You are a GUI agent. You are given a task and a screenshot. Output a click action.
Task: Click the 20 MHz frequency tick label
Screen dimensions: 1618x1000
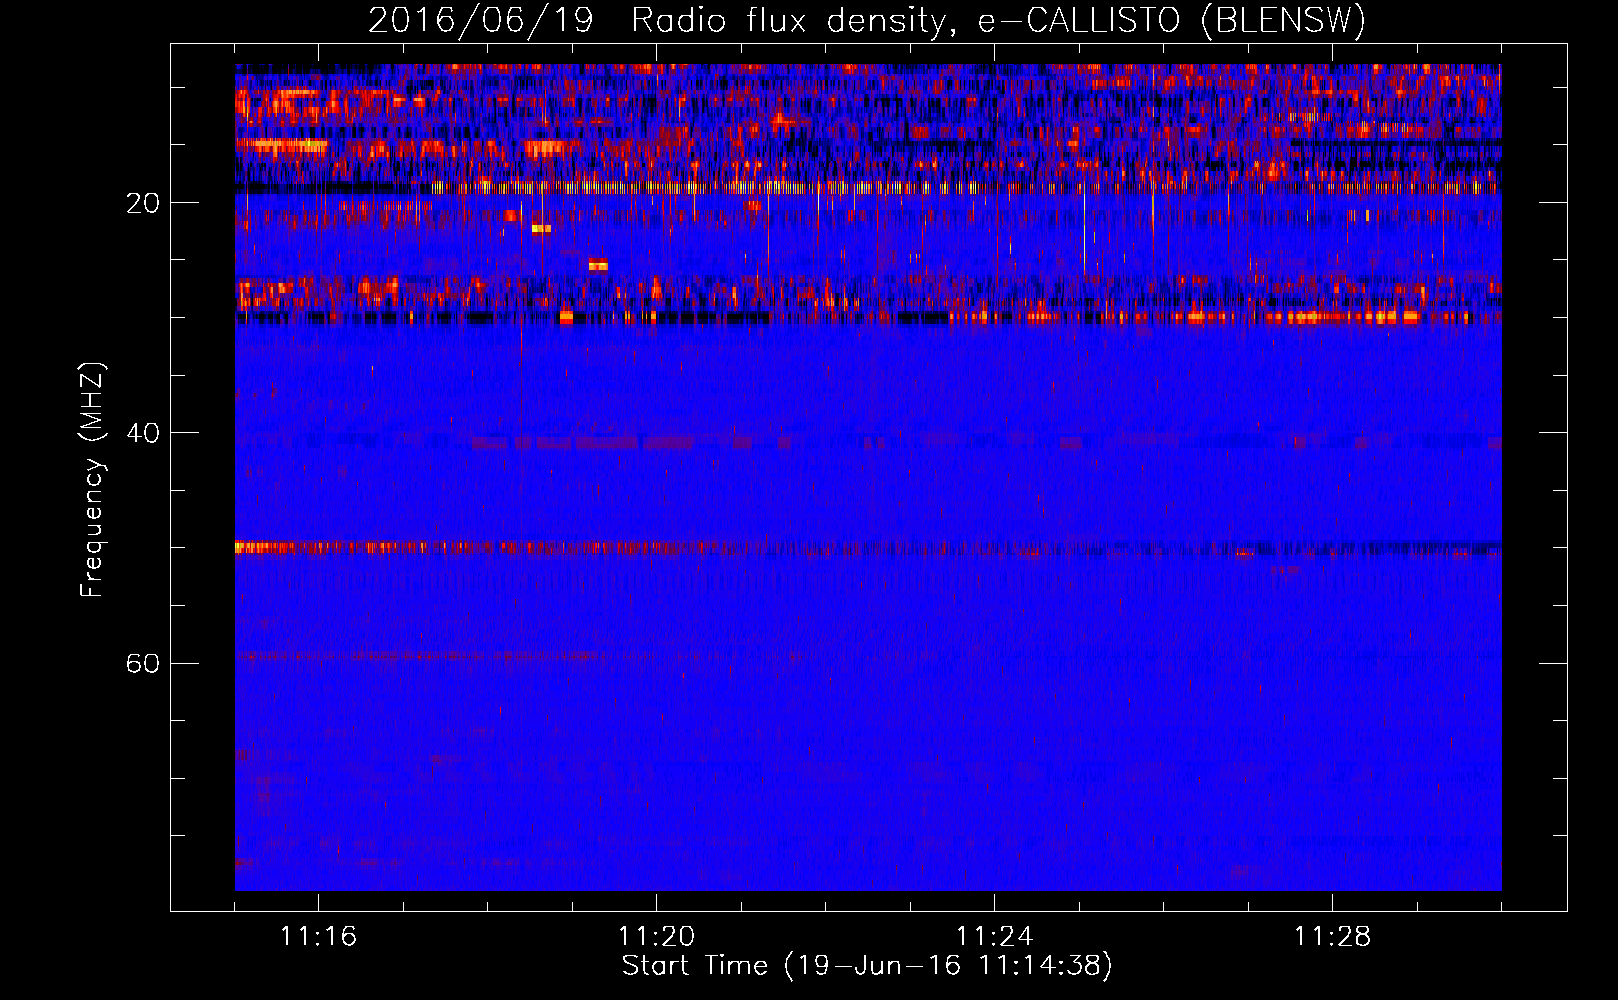coord(143,204)
